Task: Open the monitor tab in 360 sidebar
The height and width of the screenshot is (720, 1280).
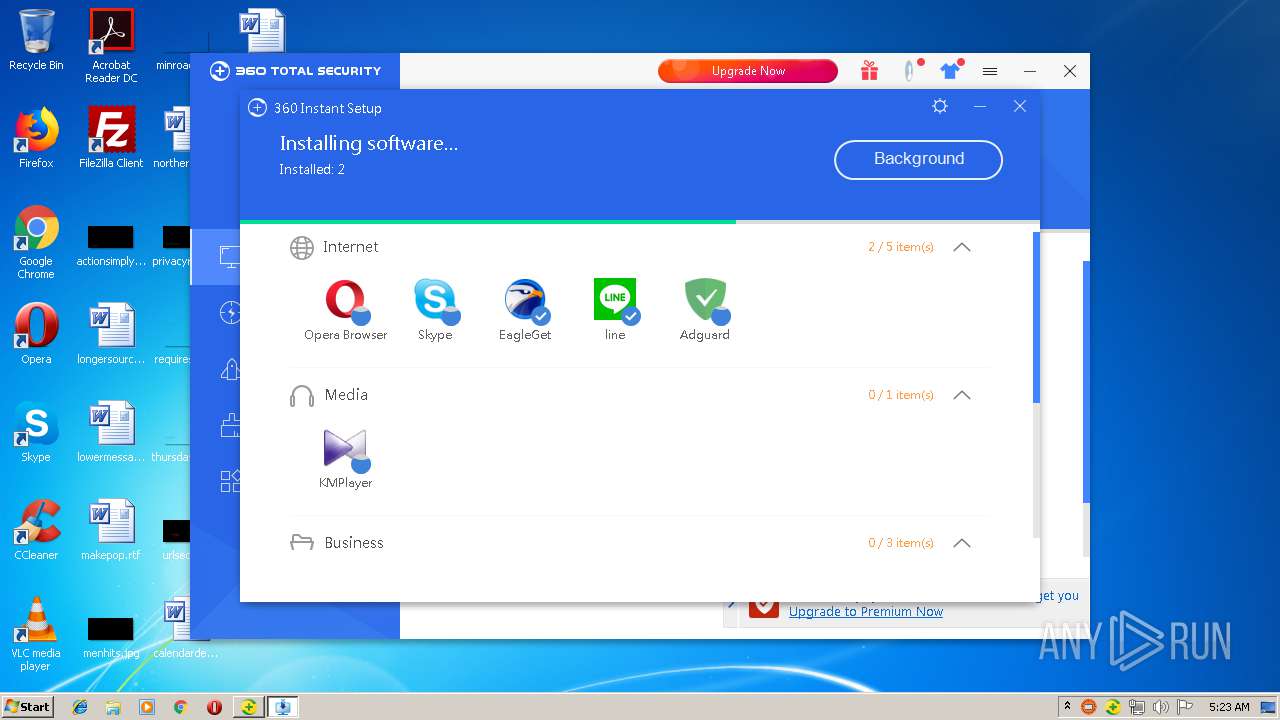Action: click(230, 257)
